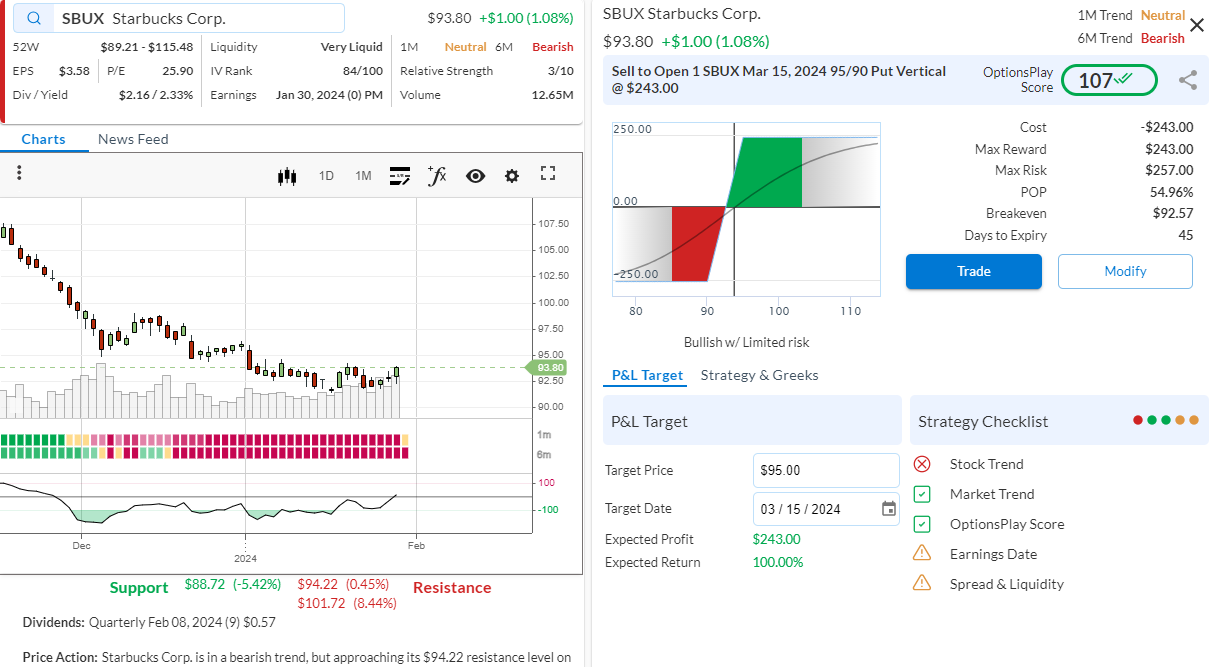Select the 1D chart interval
Screen dimensions: 1209x667
point(326,176)
